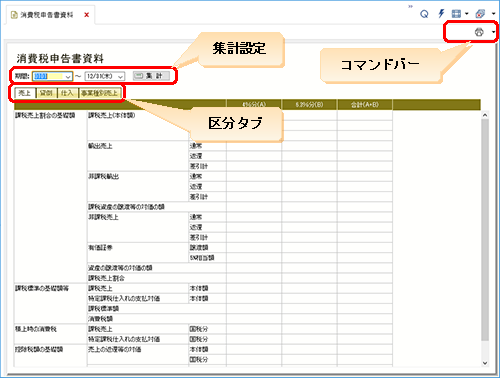Click 返還 in the 非課税輸出 group
The width and height of the screenshot is (500, 378).
click(196, 187)
